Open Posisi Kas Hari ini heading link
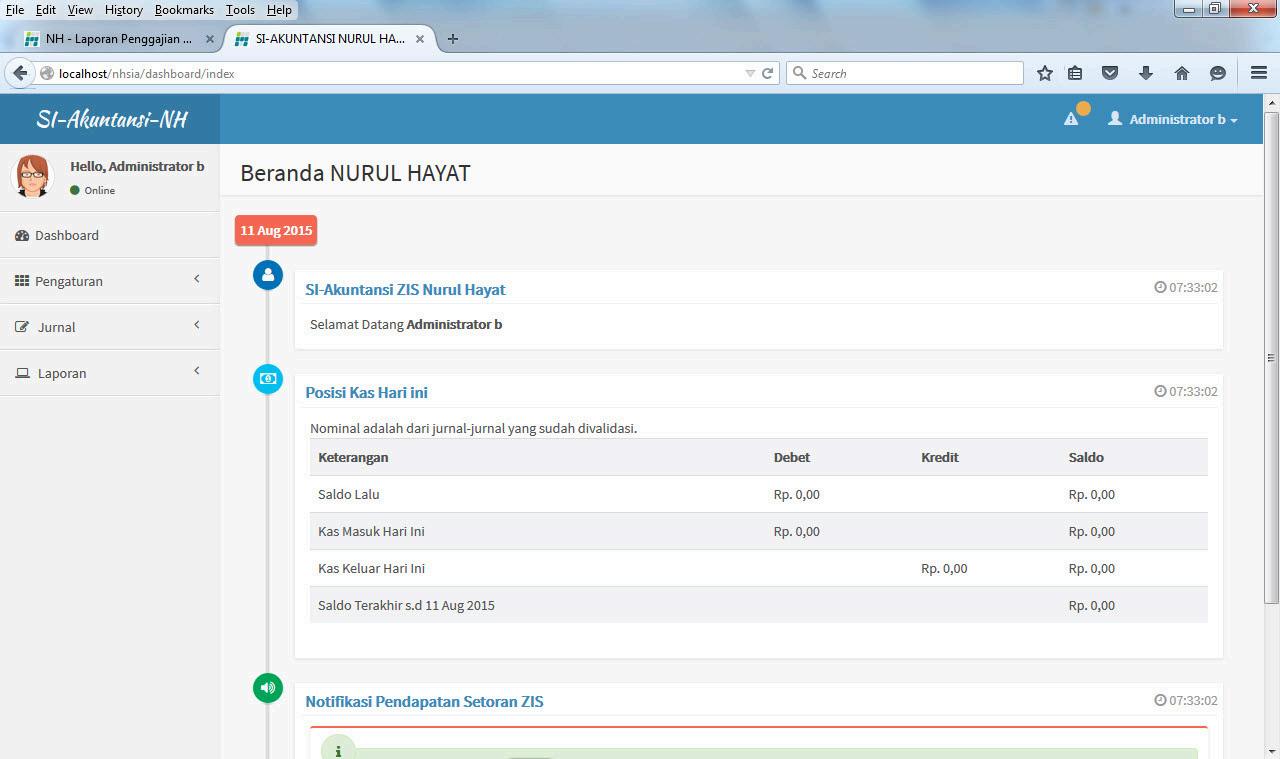Image resolution: width=1280 pixels, height=759 pixels. [366, 393]
